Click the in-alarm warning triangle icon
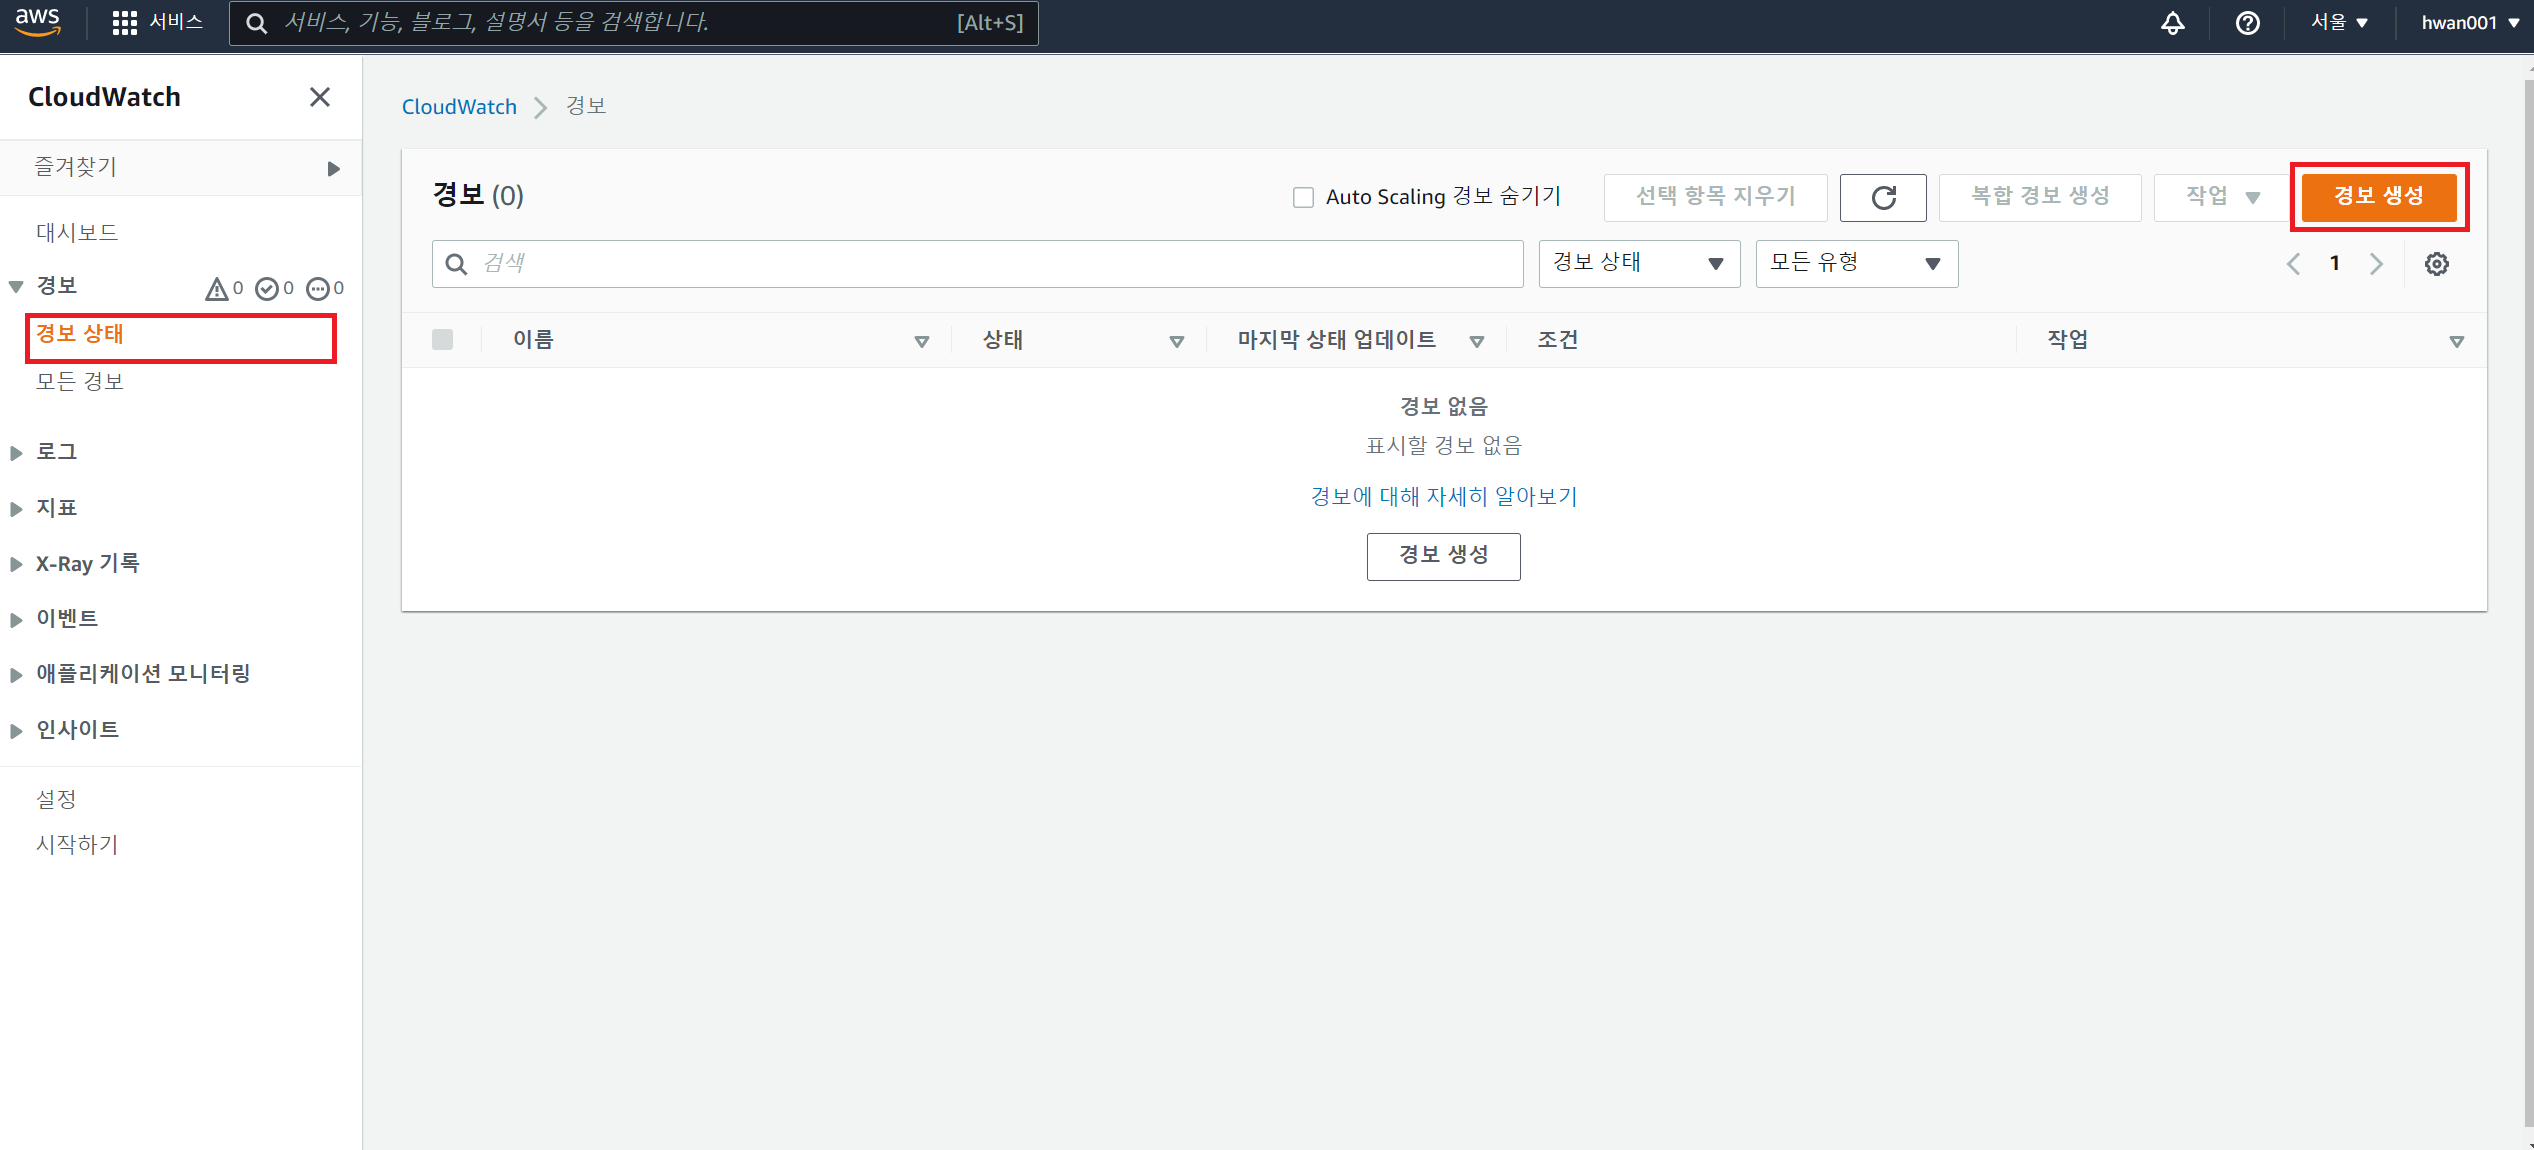 pyautogui.click(x=216, y=289)
